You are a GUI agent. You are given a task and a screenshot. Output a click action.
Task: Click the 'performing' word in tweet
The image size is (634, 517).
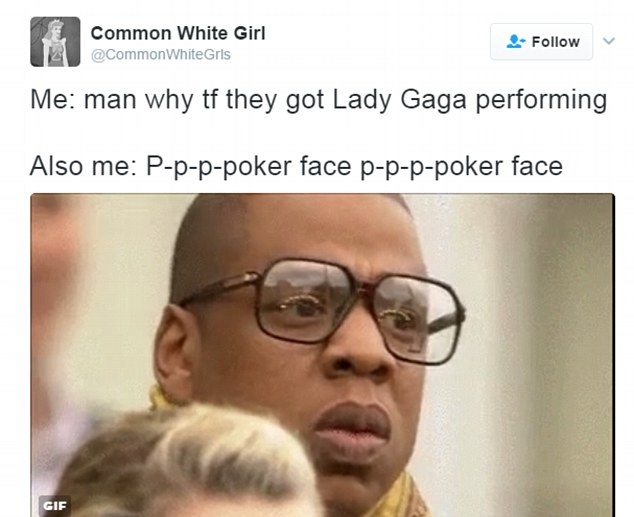541,101
